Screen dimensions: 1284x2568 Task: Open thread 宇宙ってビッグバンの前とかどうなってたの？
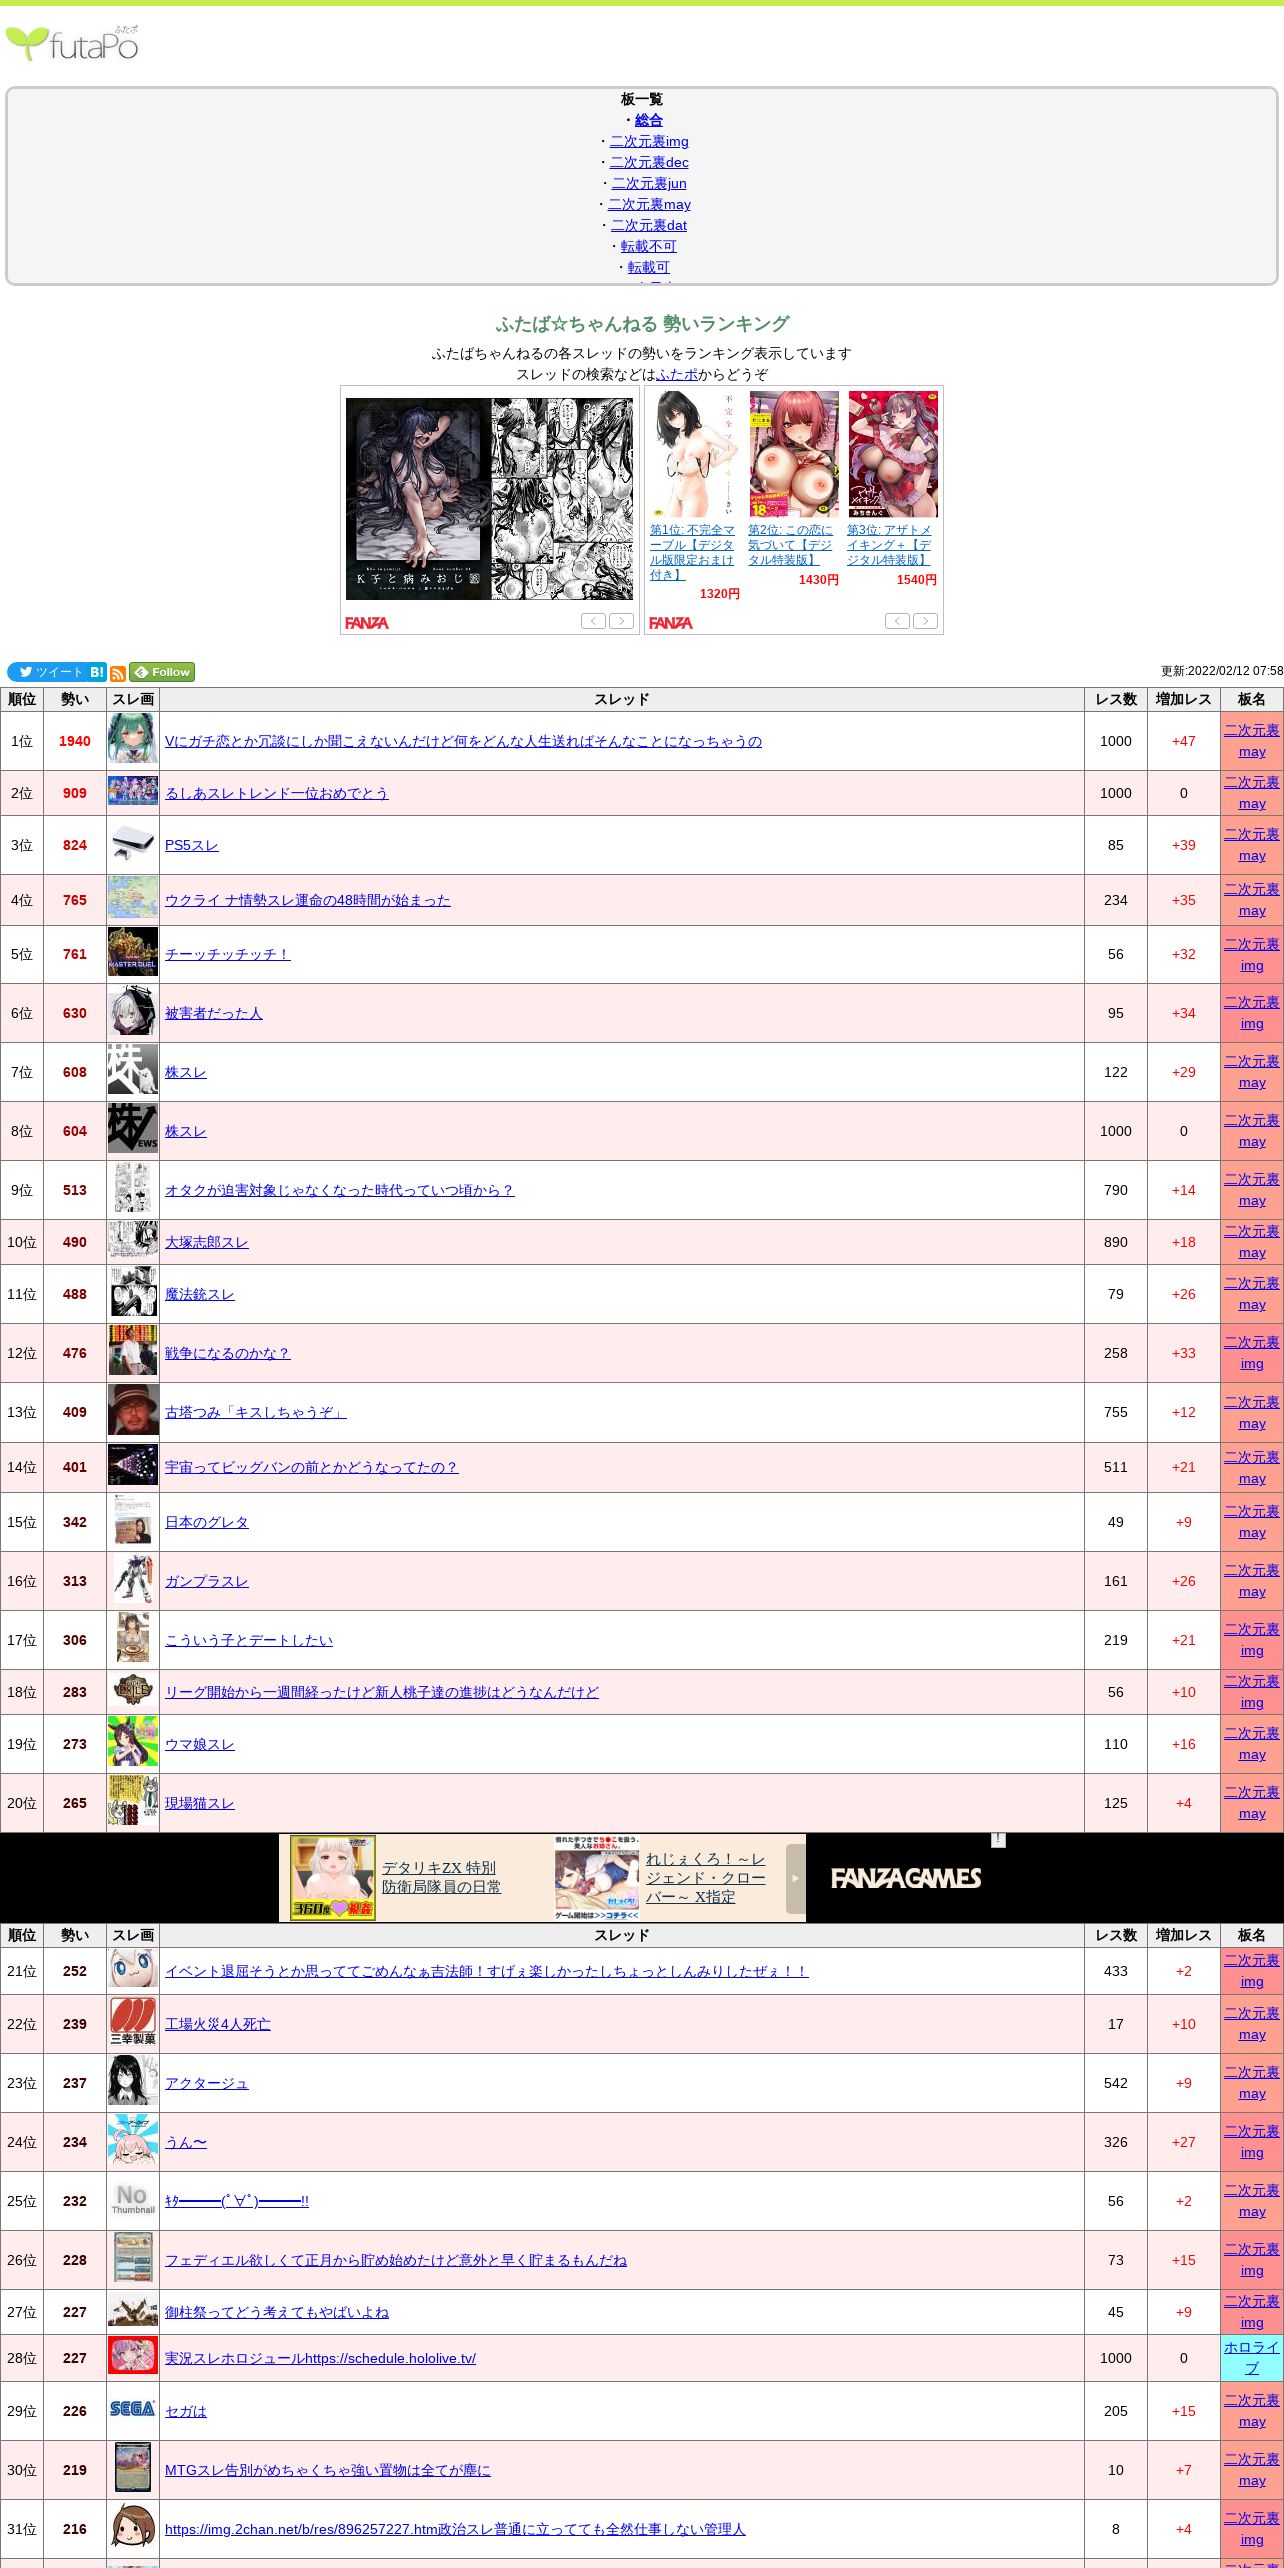pos(311,1467)
